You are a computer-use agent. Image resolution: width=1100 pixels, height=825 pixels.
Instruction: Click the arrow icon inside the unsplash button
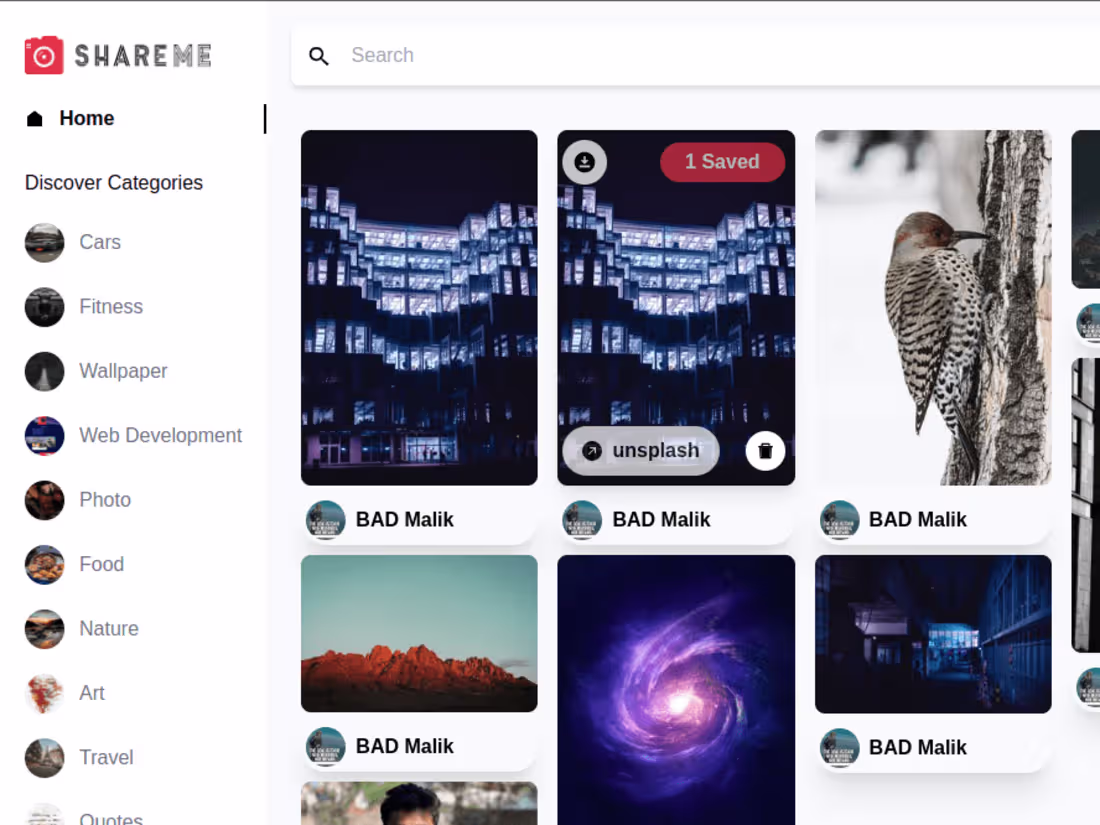(x=592, y=451)
